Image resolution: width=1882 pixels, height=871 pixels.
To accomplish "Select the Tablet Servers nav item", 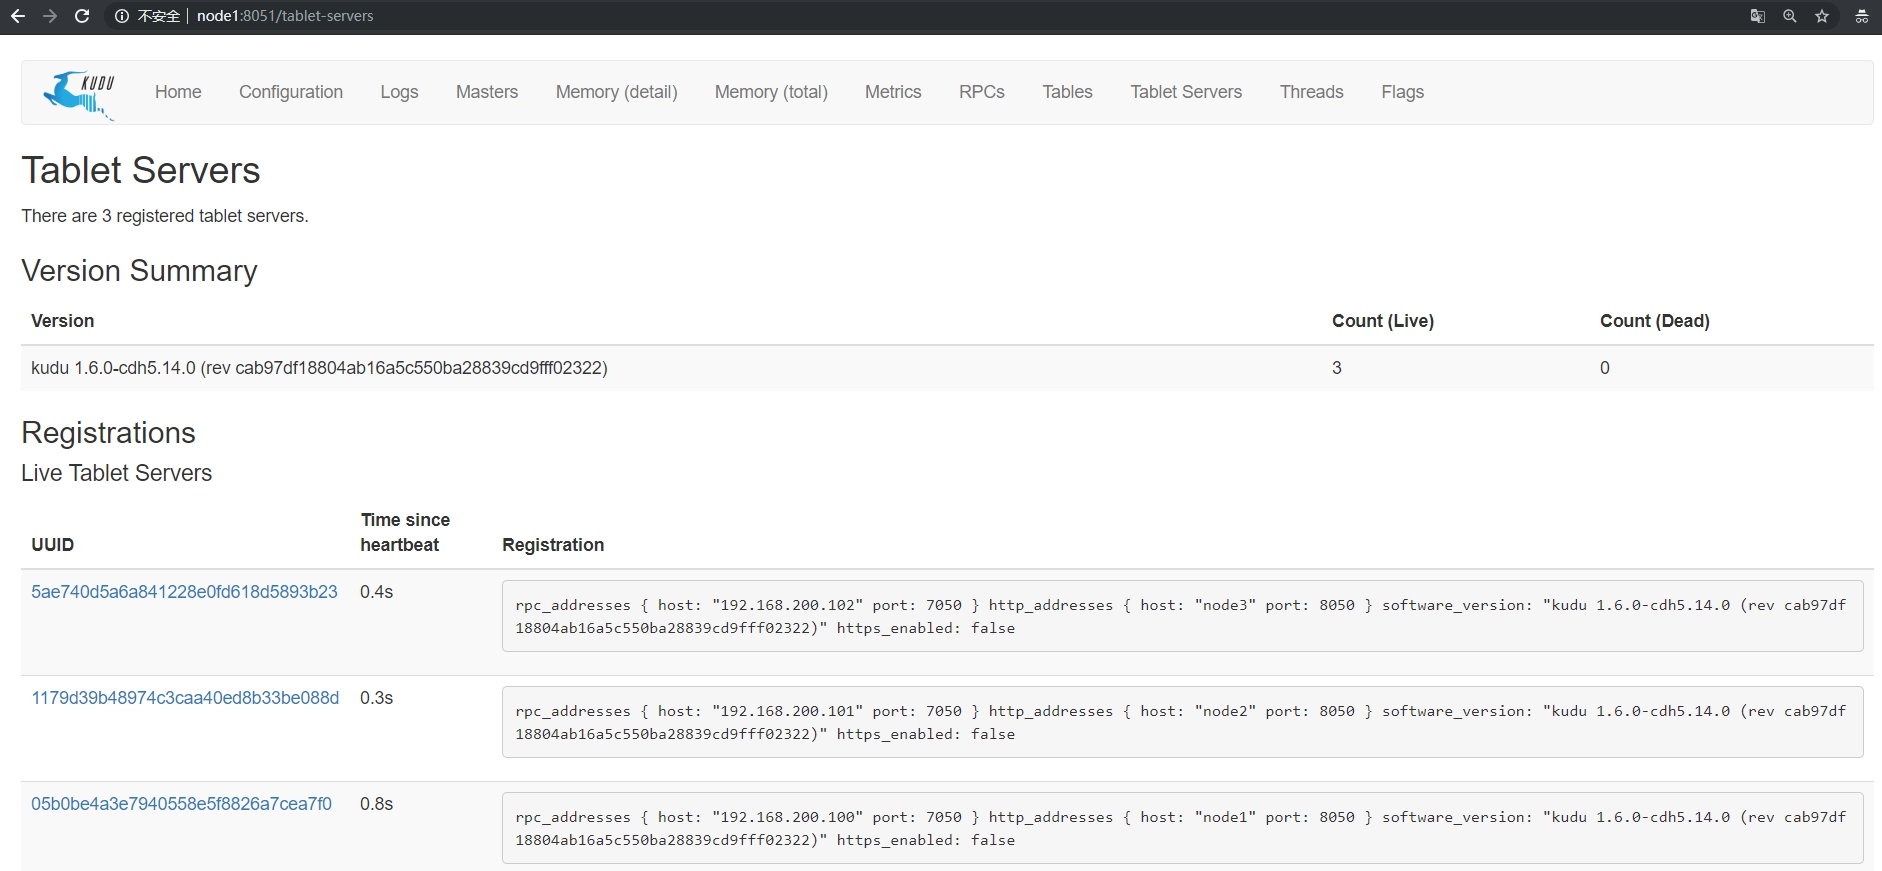I will click(1186, 92).
